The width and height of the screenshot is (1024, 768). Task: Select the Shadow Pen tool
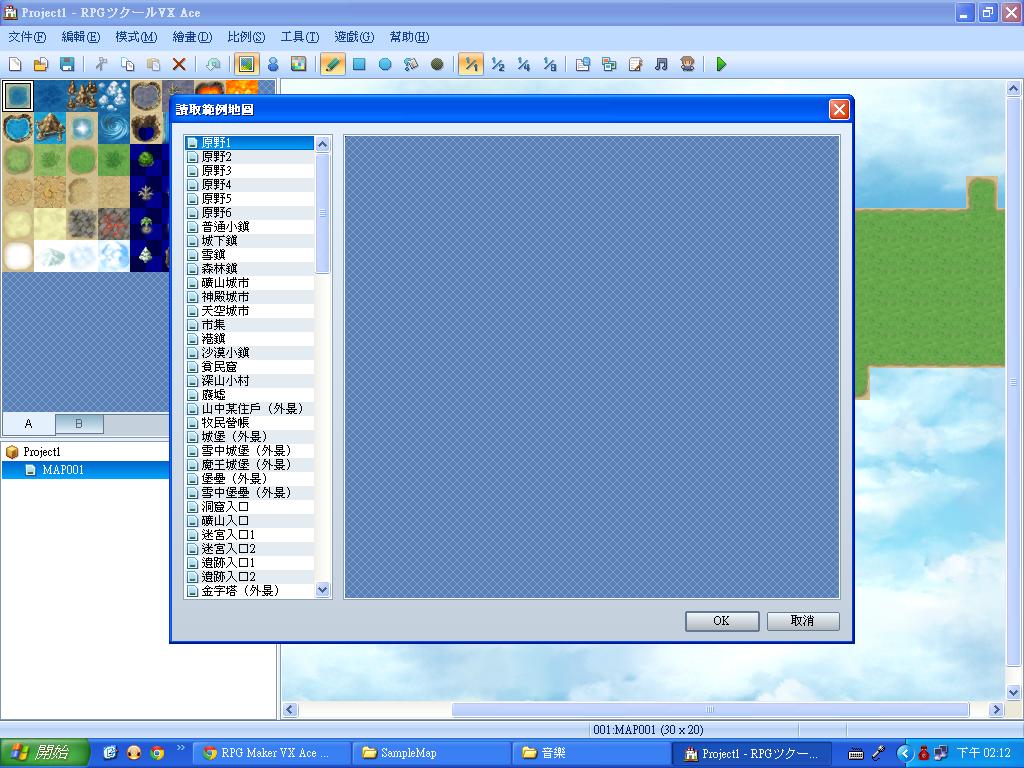[437, 64]
